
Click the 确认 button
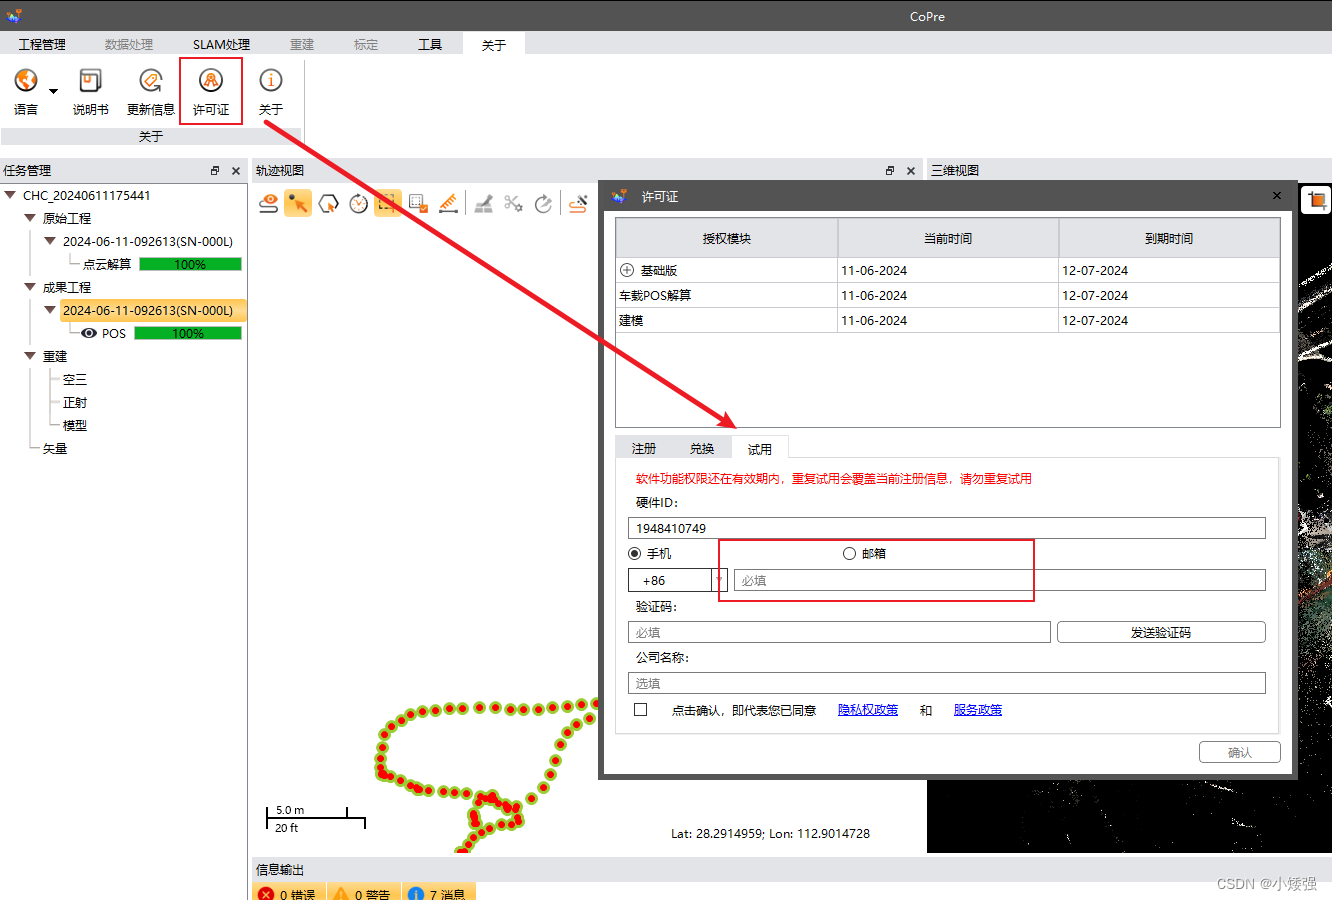tap(1240, 752)
